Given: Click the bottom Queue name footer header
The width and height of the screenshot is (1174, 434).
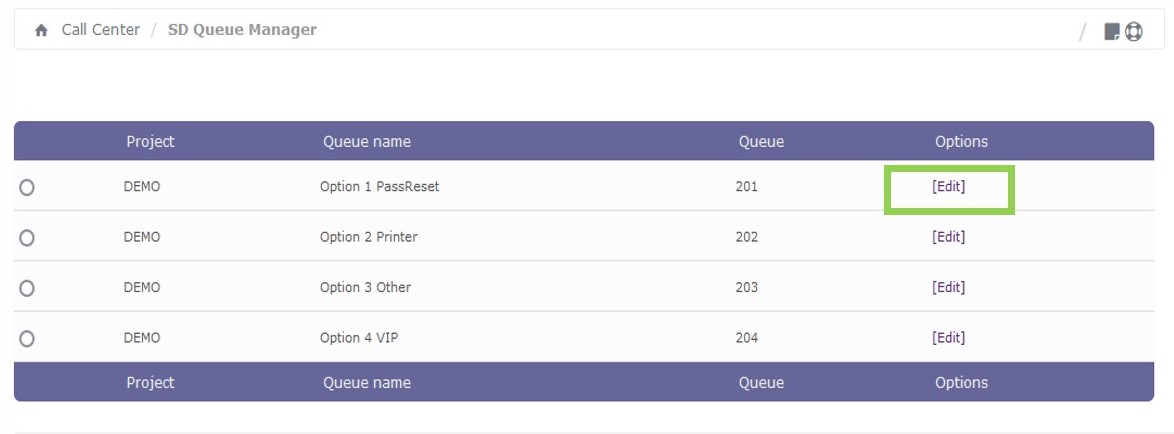Looking at the screenshot, I should pyautogui.click(x=366, y=382).
